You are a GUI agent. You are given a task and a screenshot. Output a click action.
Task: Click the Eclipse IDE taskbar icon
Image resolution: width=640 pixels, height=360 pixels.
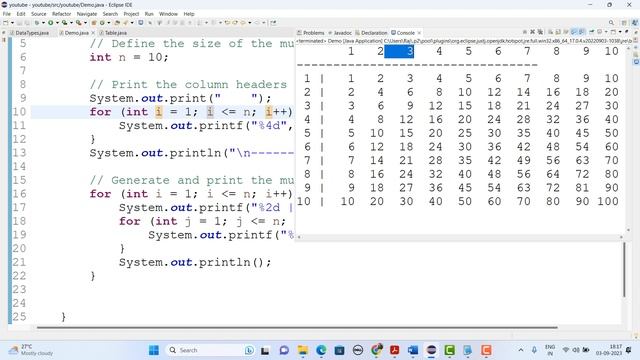(x=431, y=350)
